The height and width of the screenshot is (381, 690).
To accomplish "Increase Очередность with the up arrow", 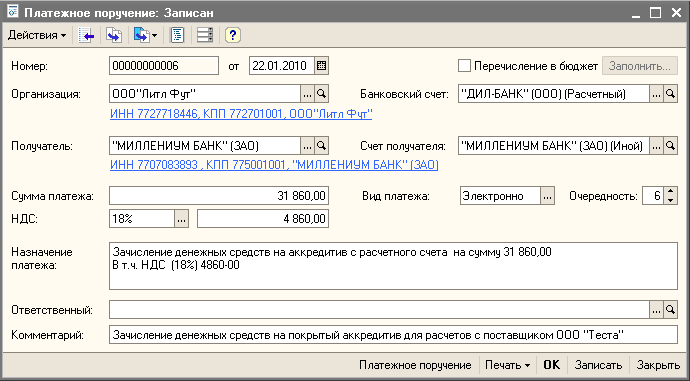I will pos(670,191).
